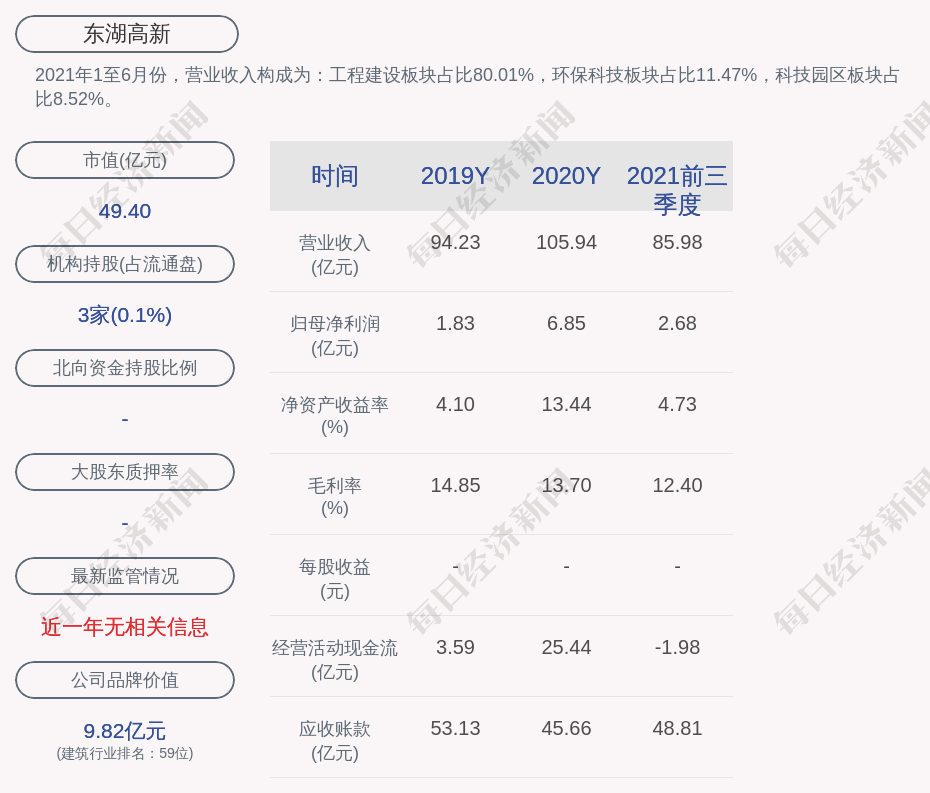Click the 净资产收益率(%) row label
The width and height of the screenshot is (930, 793).
point(335,416)
